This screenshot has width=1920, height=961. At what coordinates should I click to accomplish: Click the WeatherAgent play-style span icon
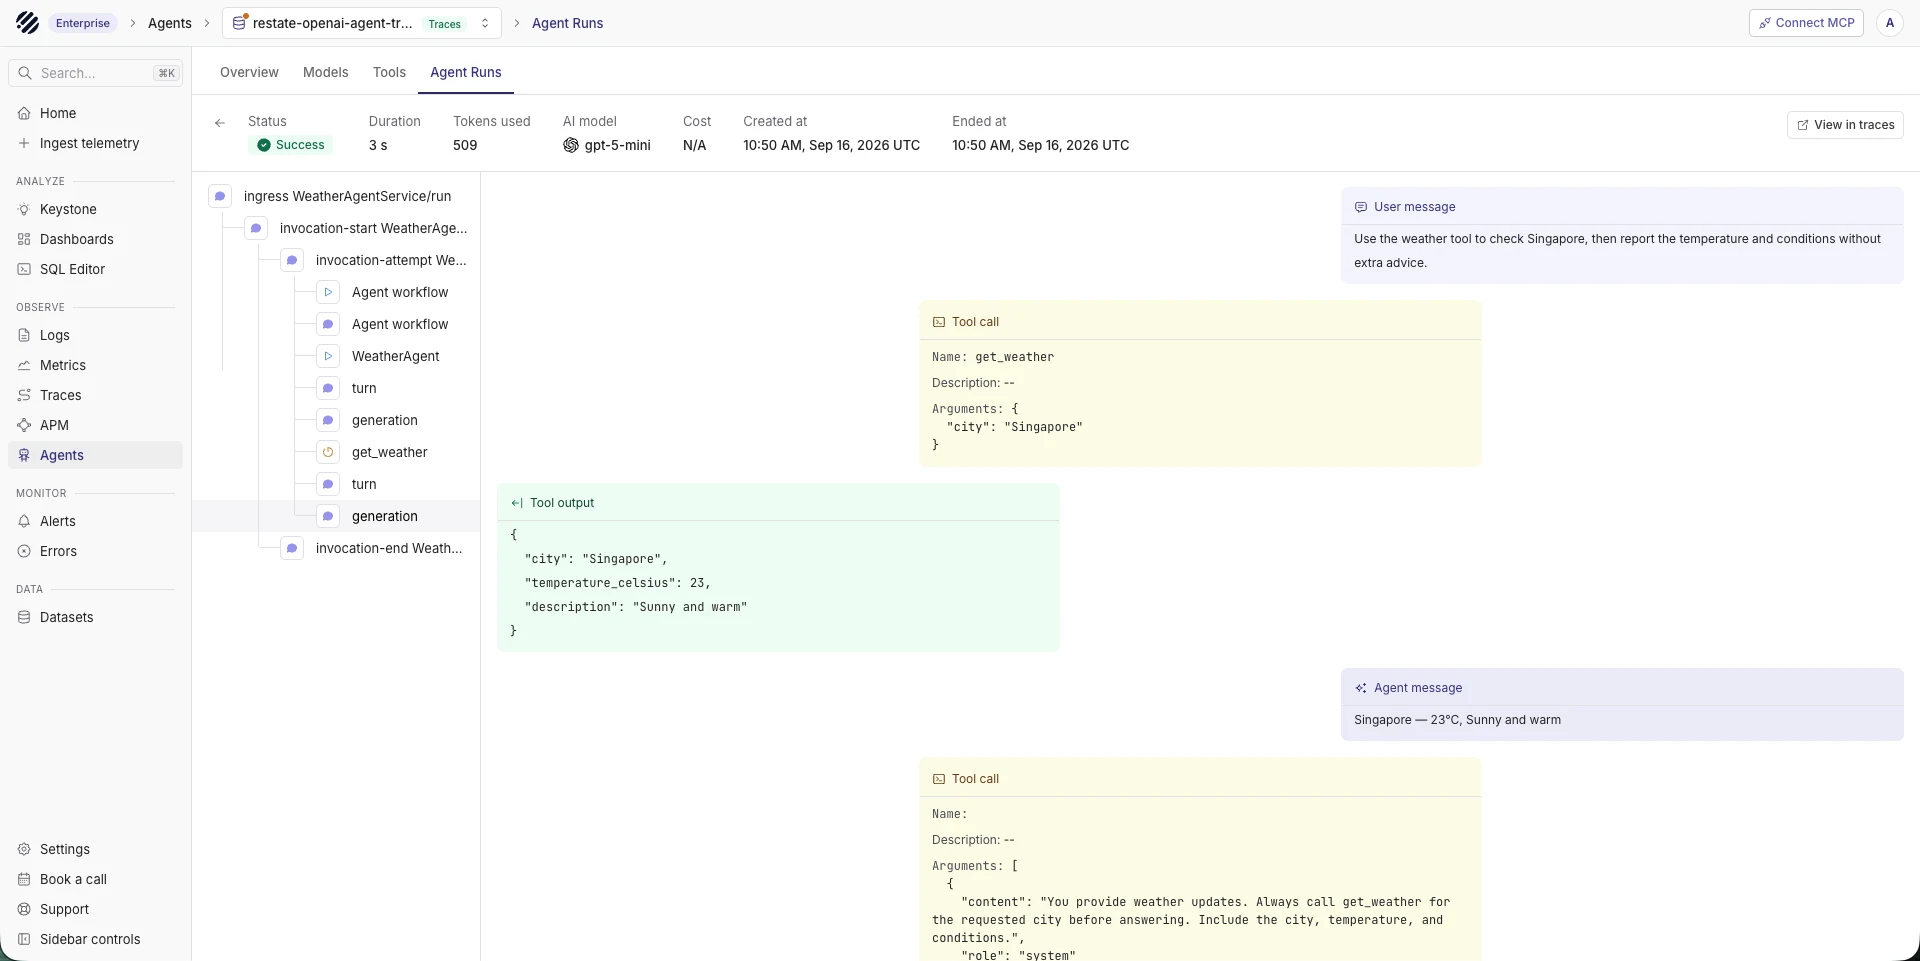point(328,356)
